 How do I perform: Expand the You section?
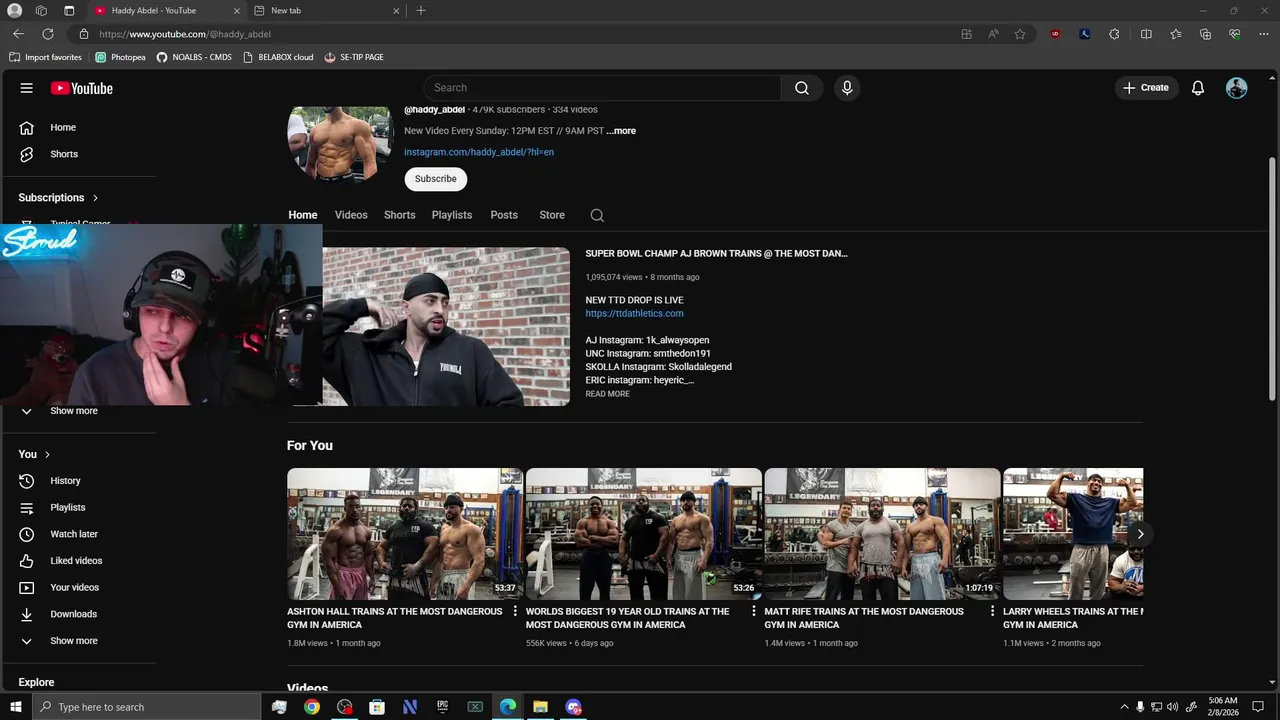coord(34,454)
